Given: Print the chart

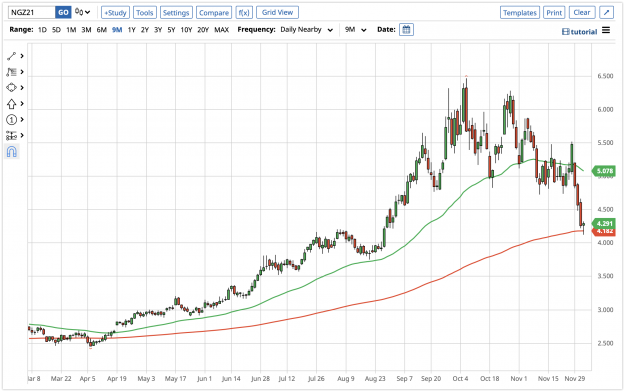Looking at the screenshot, I should coord(554,12).
